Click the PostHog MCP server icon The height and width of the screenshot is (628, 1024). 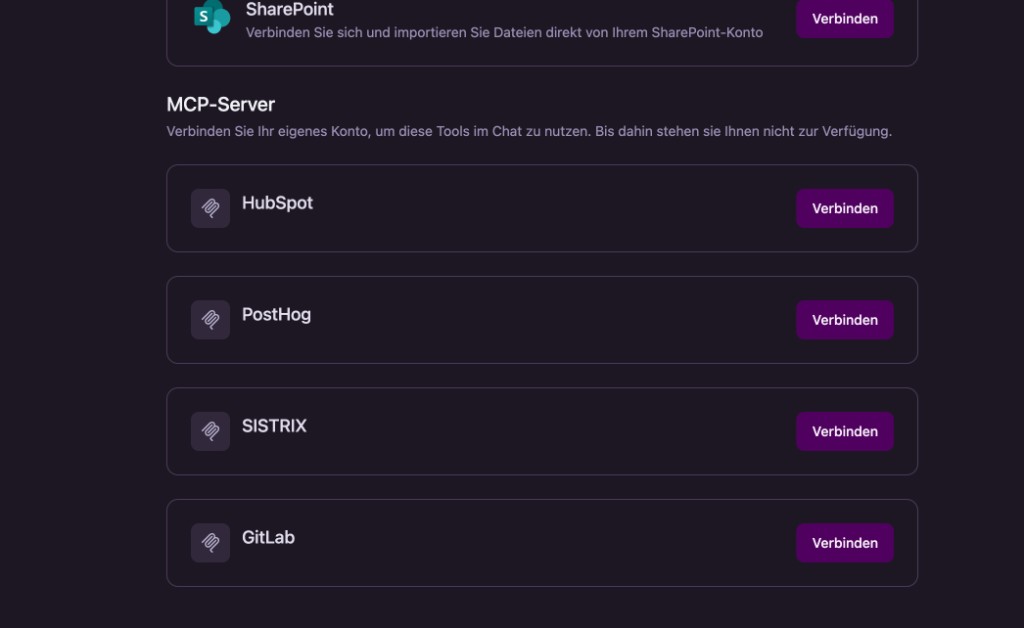coord(210,320)
